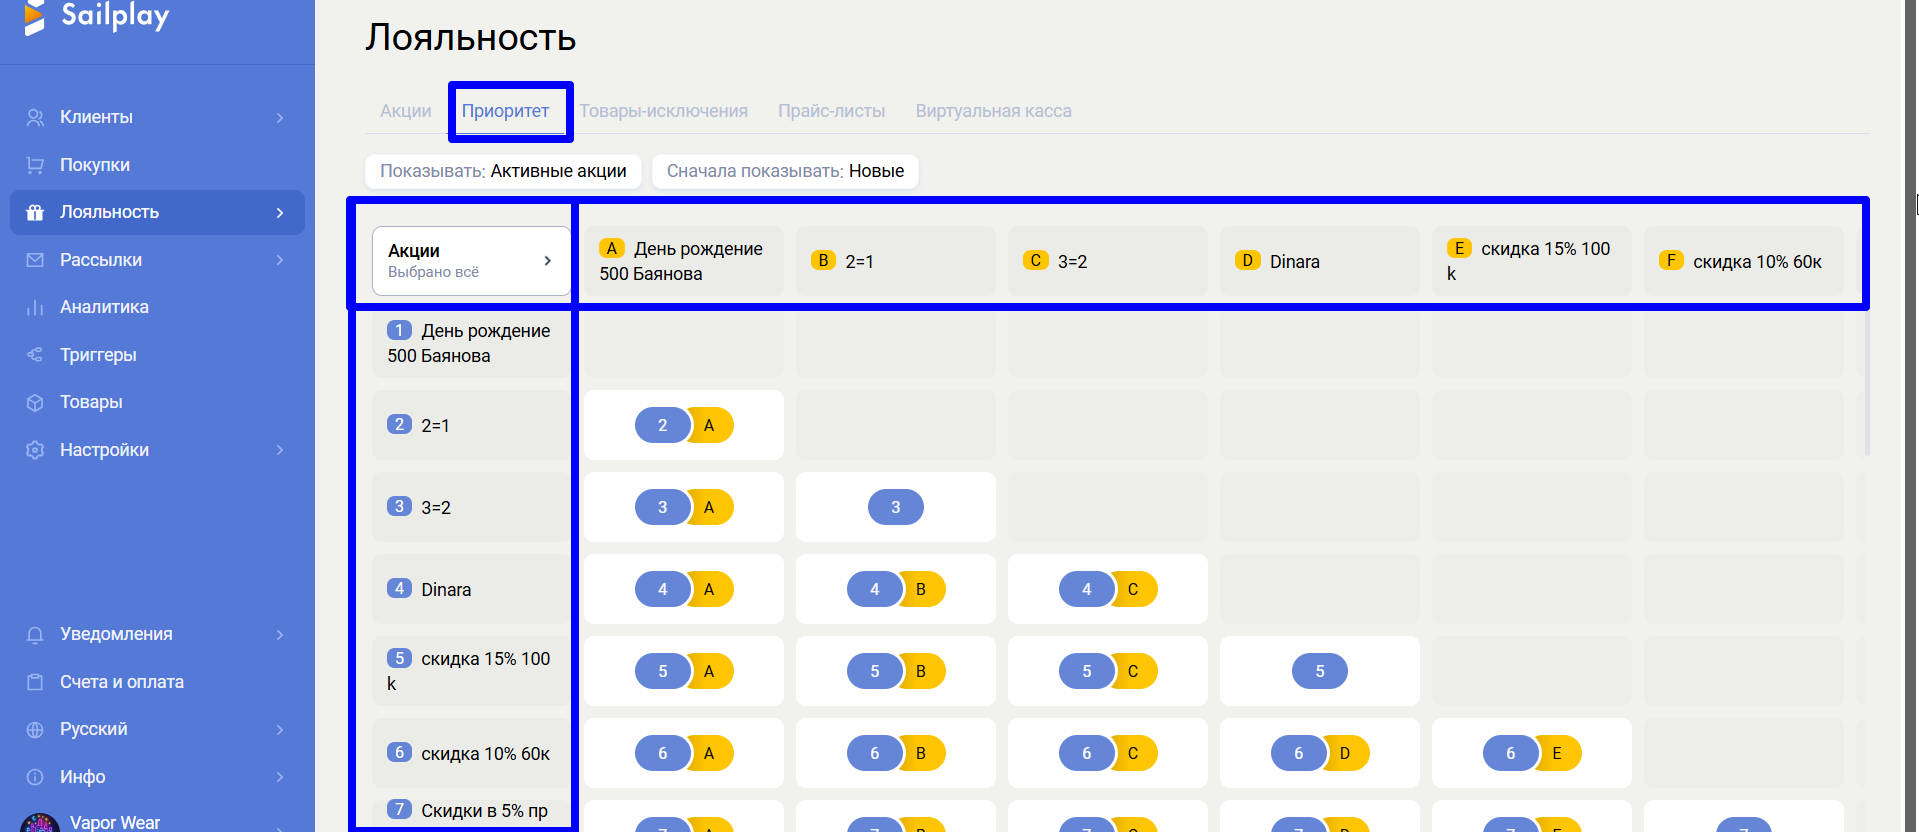Click the Sailplay logo icon
Viewport: 1919px width, 832px height.
pos(35,17)
